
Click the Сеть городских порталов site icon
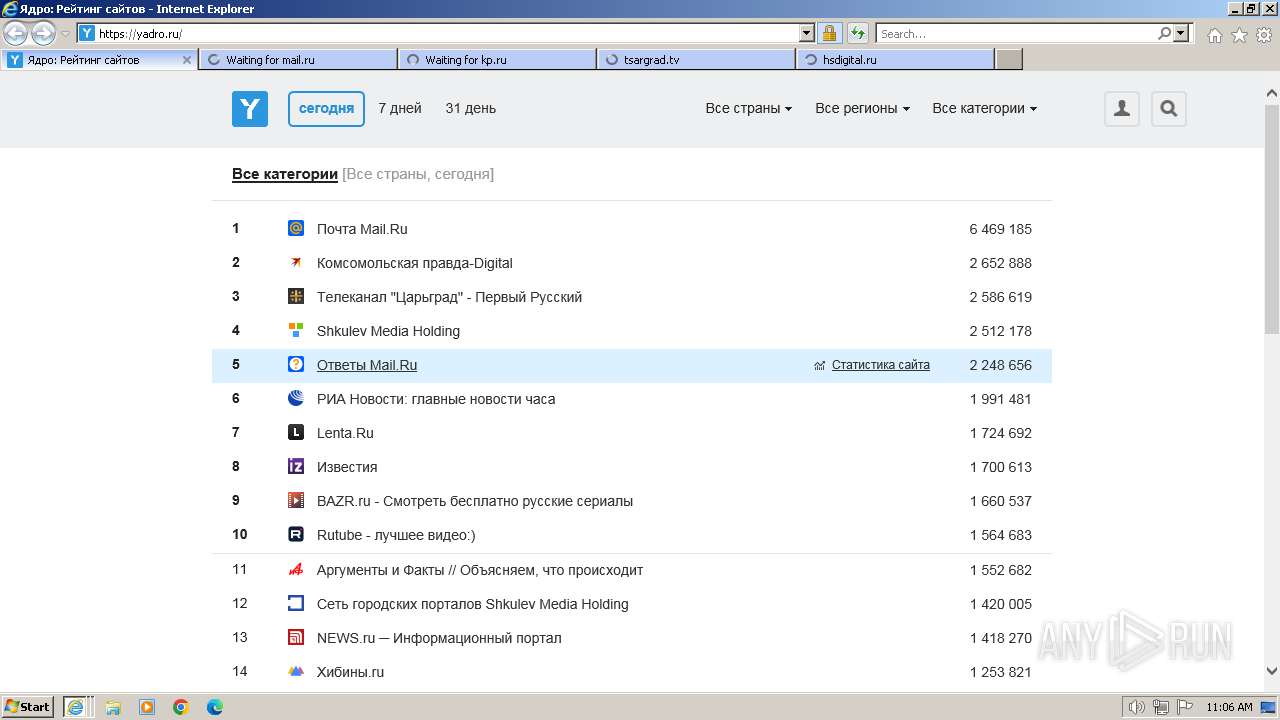296,603
